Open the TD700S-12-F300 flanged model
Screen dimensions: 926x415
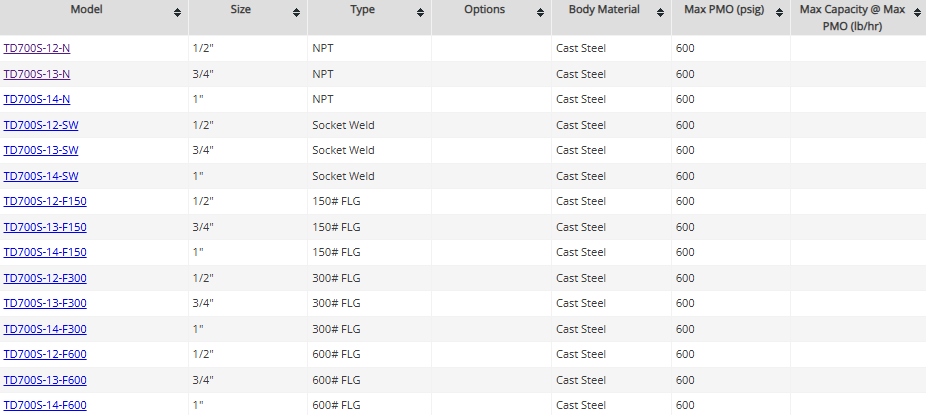click(x=45, y=278)
